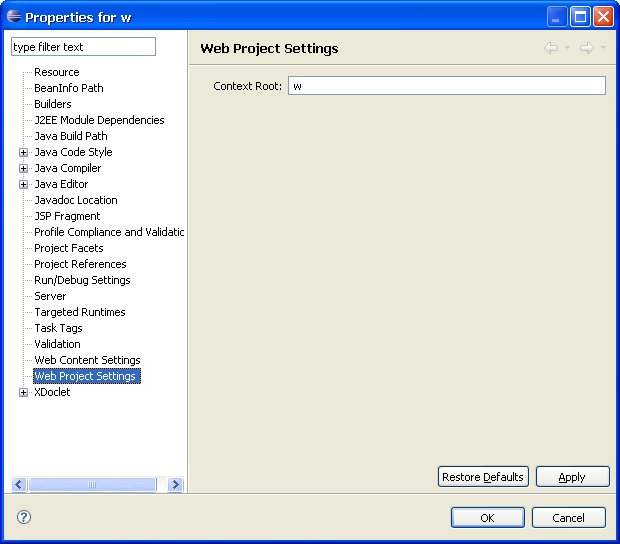Go back with the left navigation arrow
Viewport: 620px width, 544px height.
551,48
